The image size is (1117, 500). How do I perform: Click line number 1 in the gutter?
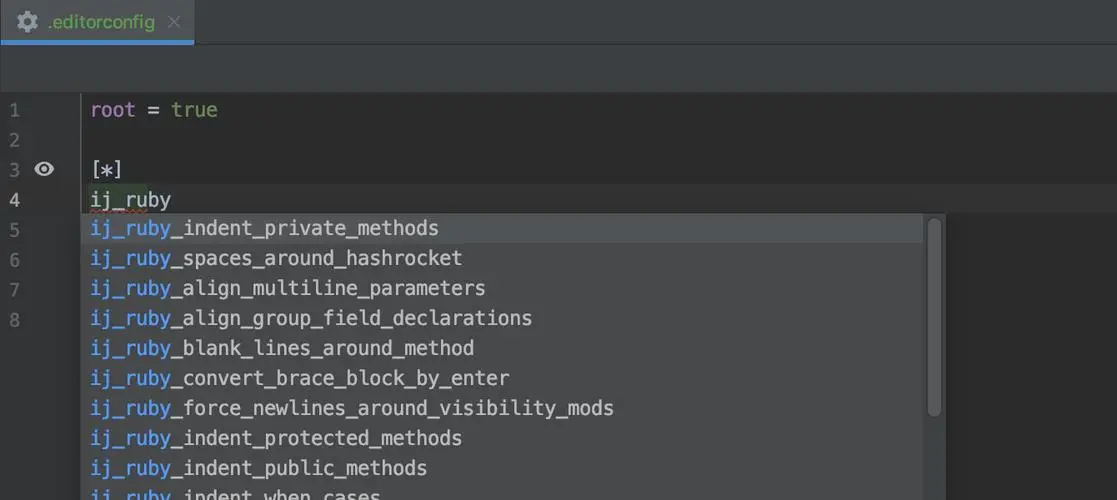[15, 110]
